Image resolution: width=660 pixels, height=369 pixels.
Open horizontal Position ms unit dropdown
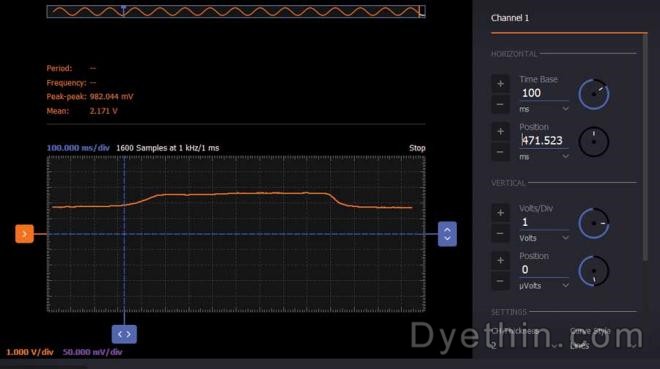click(544, 157)
